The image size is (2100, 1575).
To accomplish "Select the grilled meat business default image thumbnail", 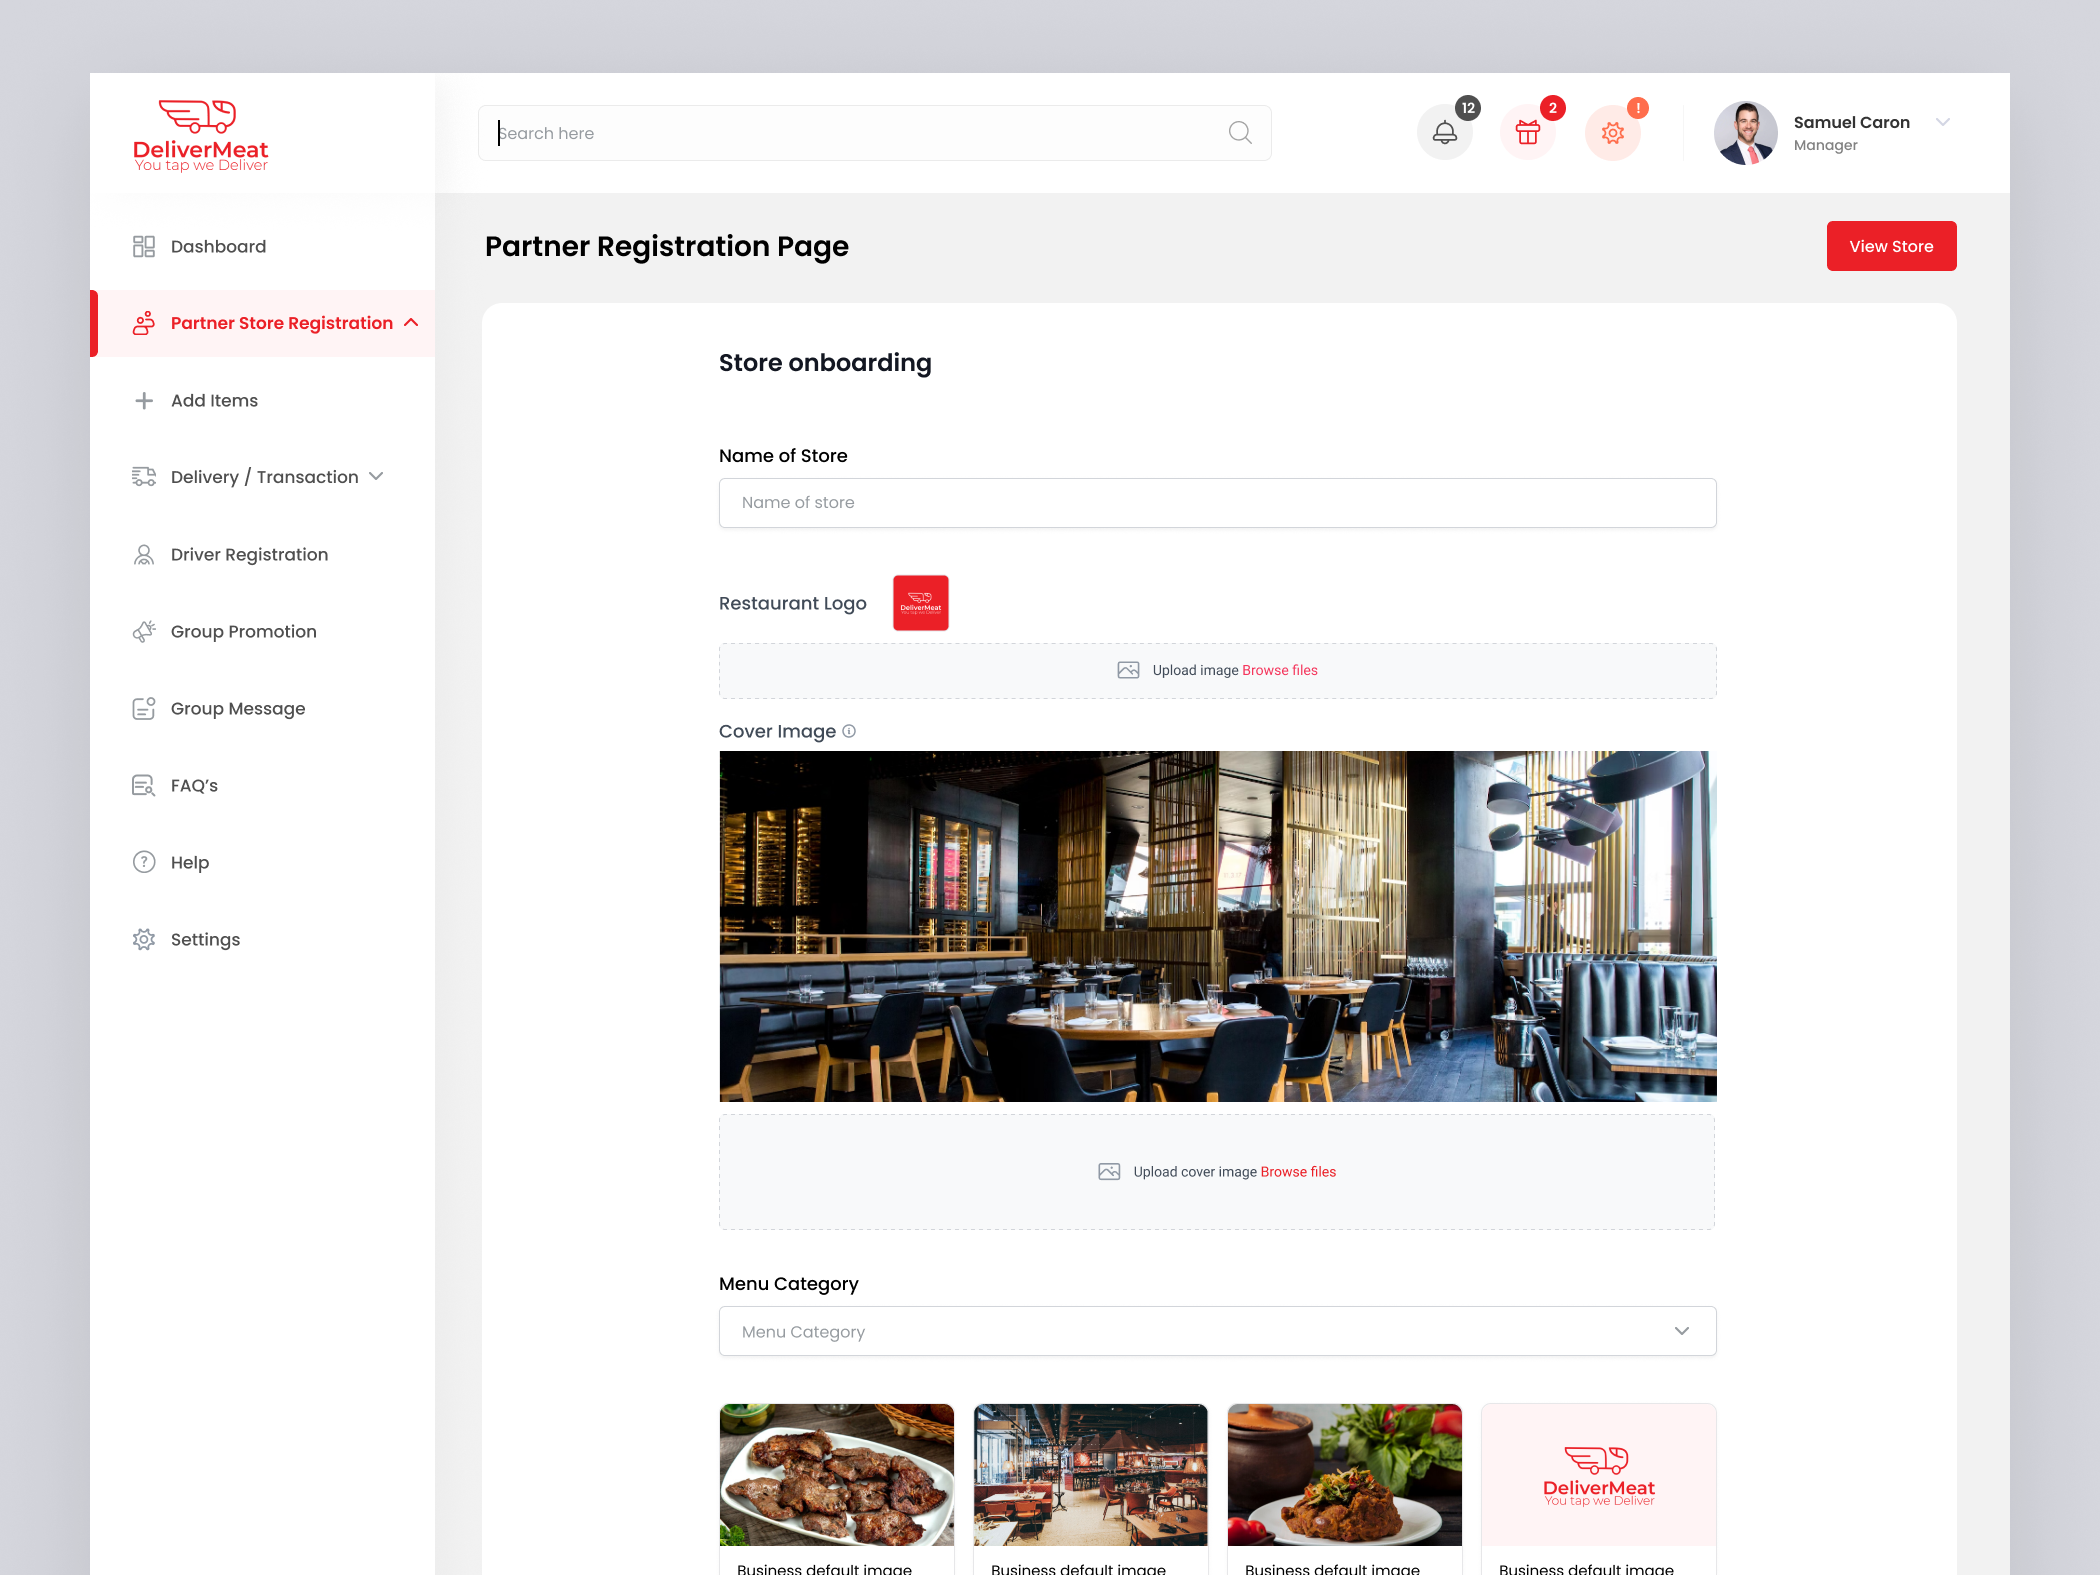I will (x=836, y=1475).
